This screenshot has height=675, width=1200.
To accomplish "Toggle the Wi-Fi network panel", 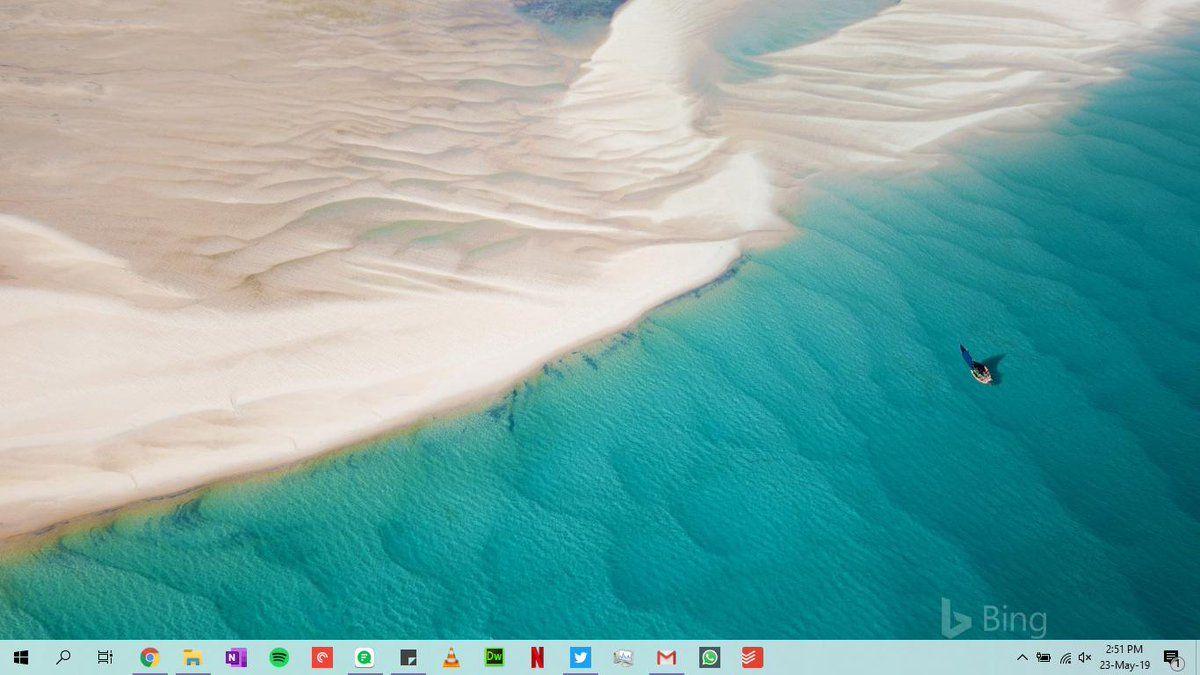I will pyautogui.click(x=1062, y=658).
